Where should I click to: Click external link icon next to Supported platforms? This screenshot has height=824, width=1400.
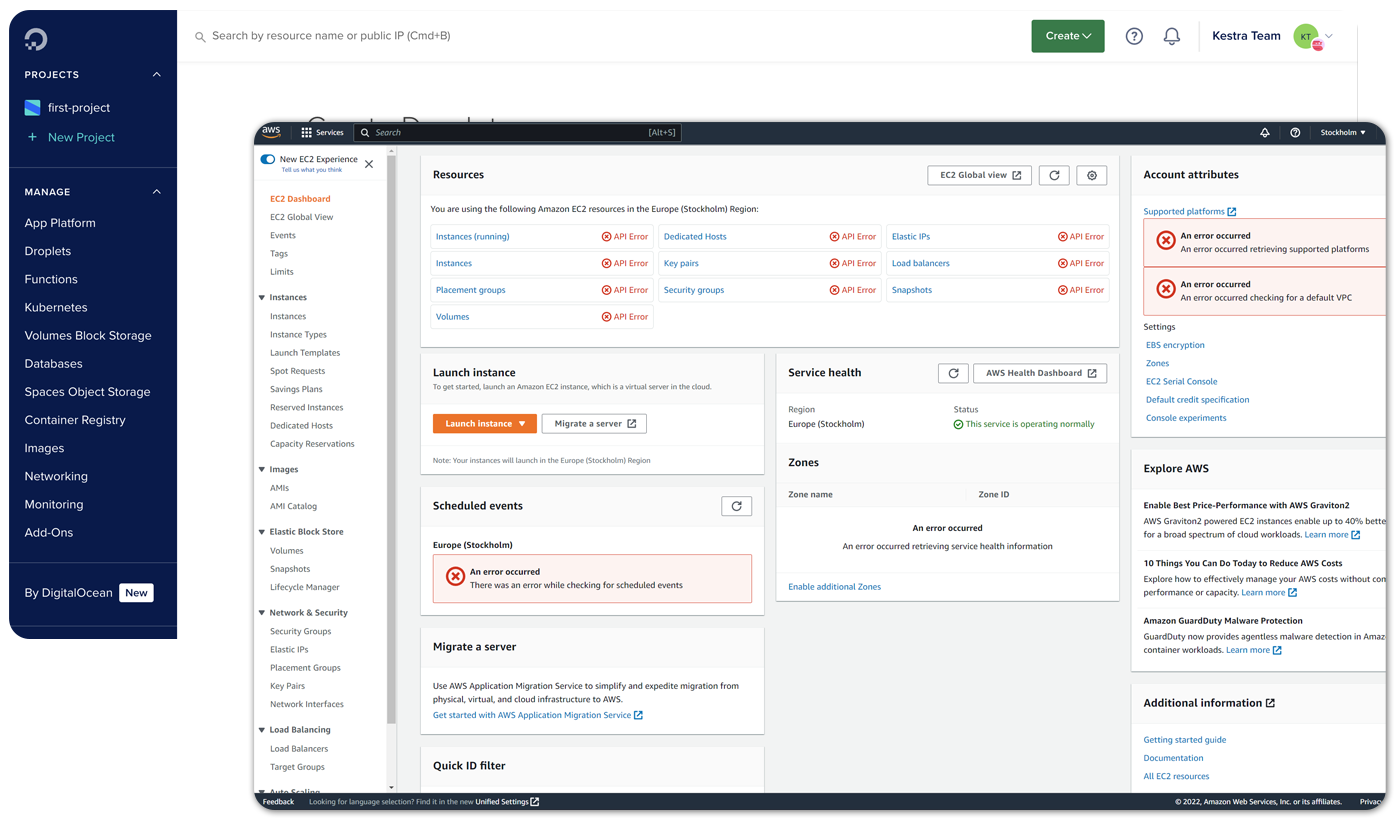point(1232,212)
